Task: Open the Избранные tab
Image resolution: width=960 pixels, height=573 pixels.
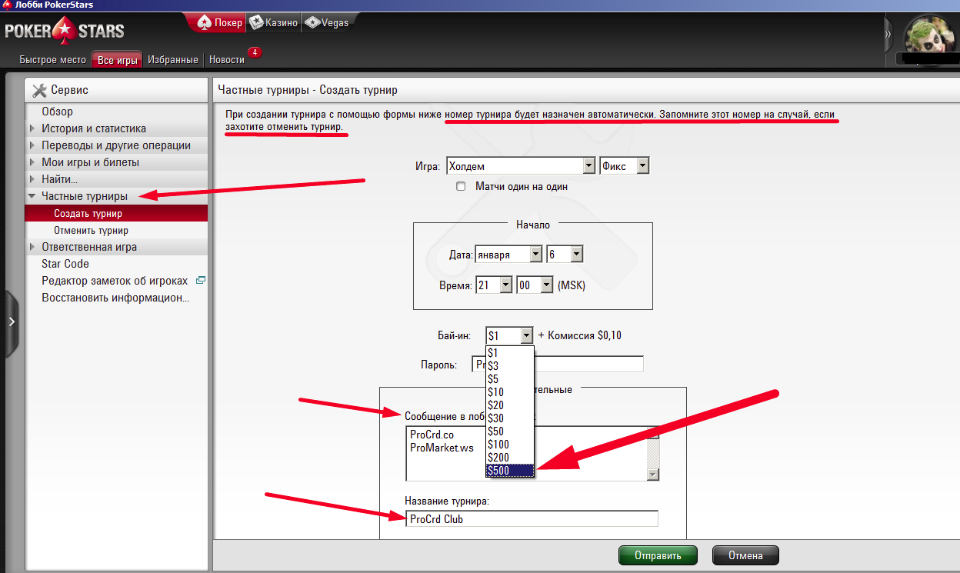Action: point(173,60)
